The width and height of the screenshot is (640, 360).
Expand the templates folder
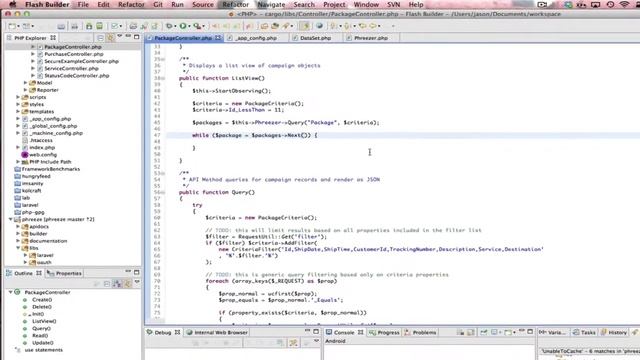click(x=18, y=111)
